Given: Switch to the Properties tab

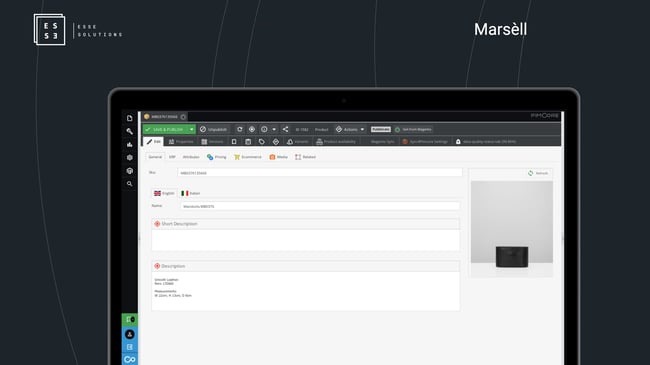Looking at the screenshot, I should pyautogui.click(x=181, y=142).
